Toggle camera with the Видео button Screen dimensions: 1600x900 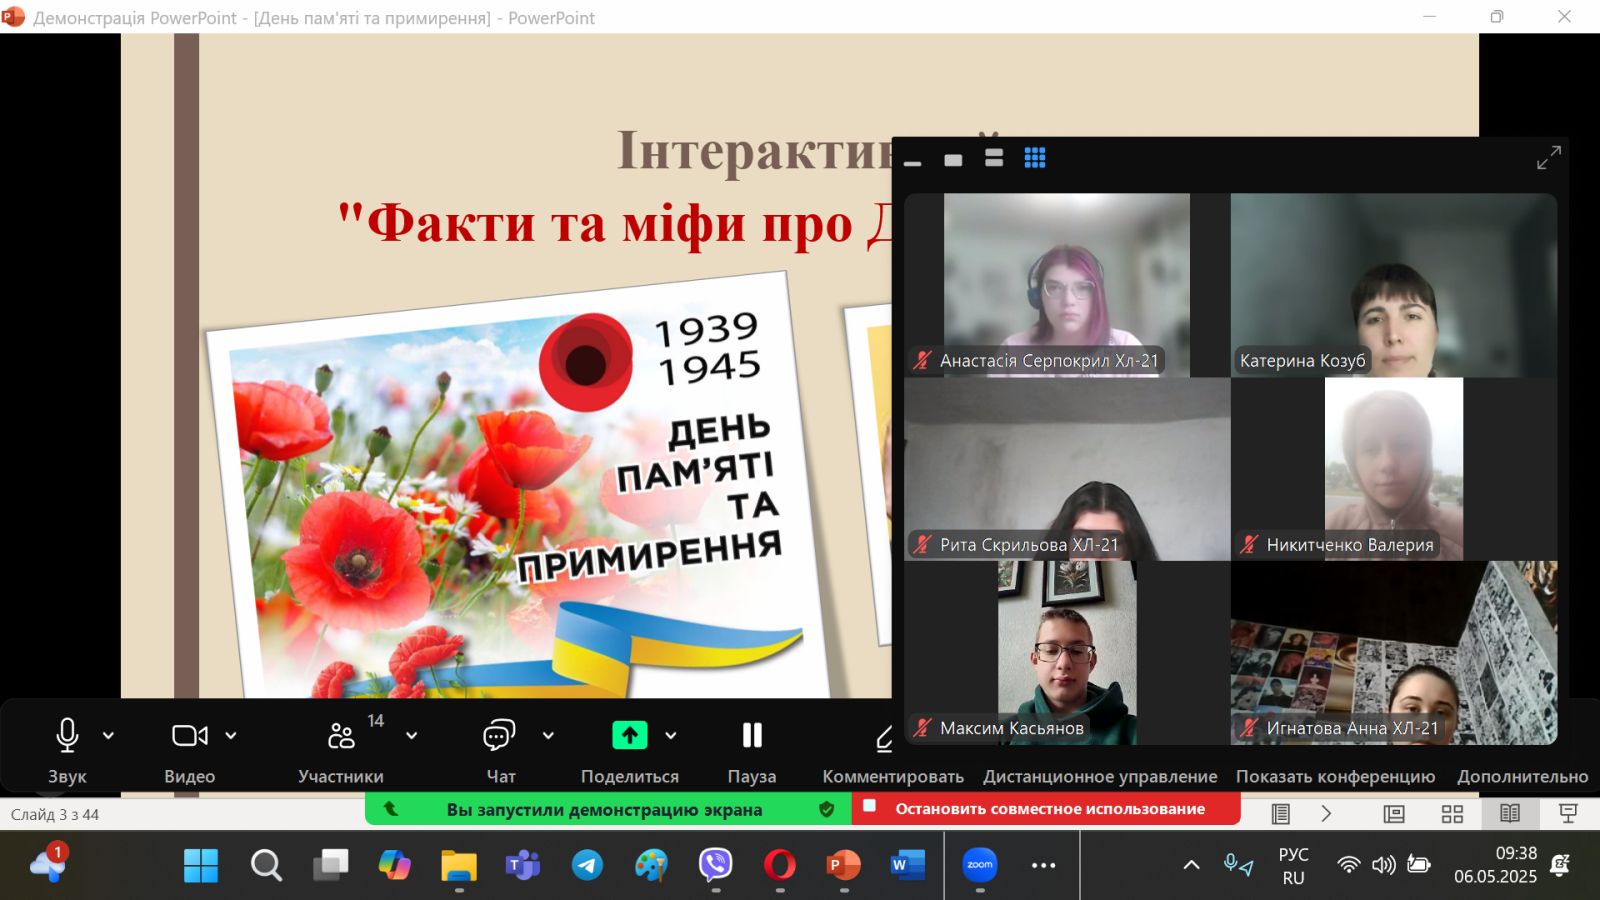tap(190, 736)
